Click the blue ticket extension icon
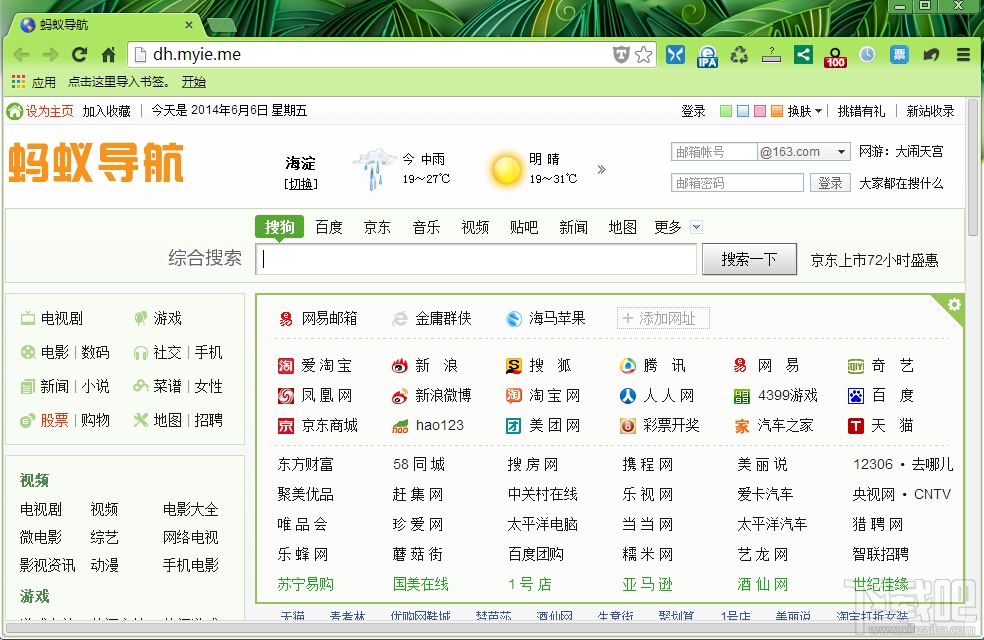The image size is (984, 640). coord(899,55)
